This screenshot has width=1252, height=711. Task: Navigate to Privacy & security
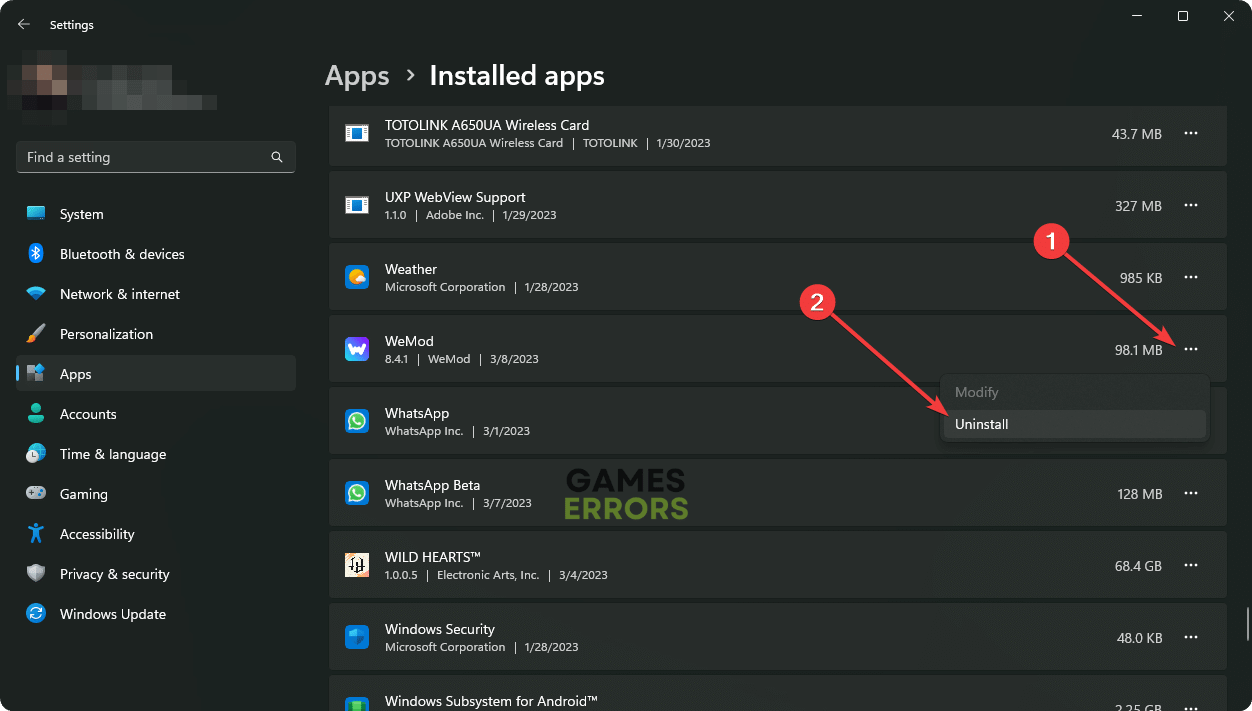pyautogui.click(x=114, y=574)
